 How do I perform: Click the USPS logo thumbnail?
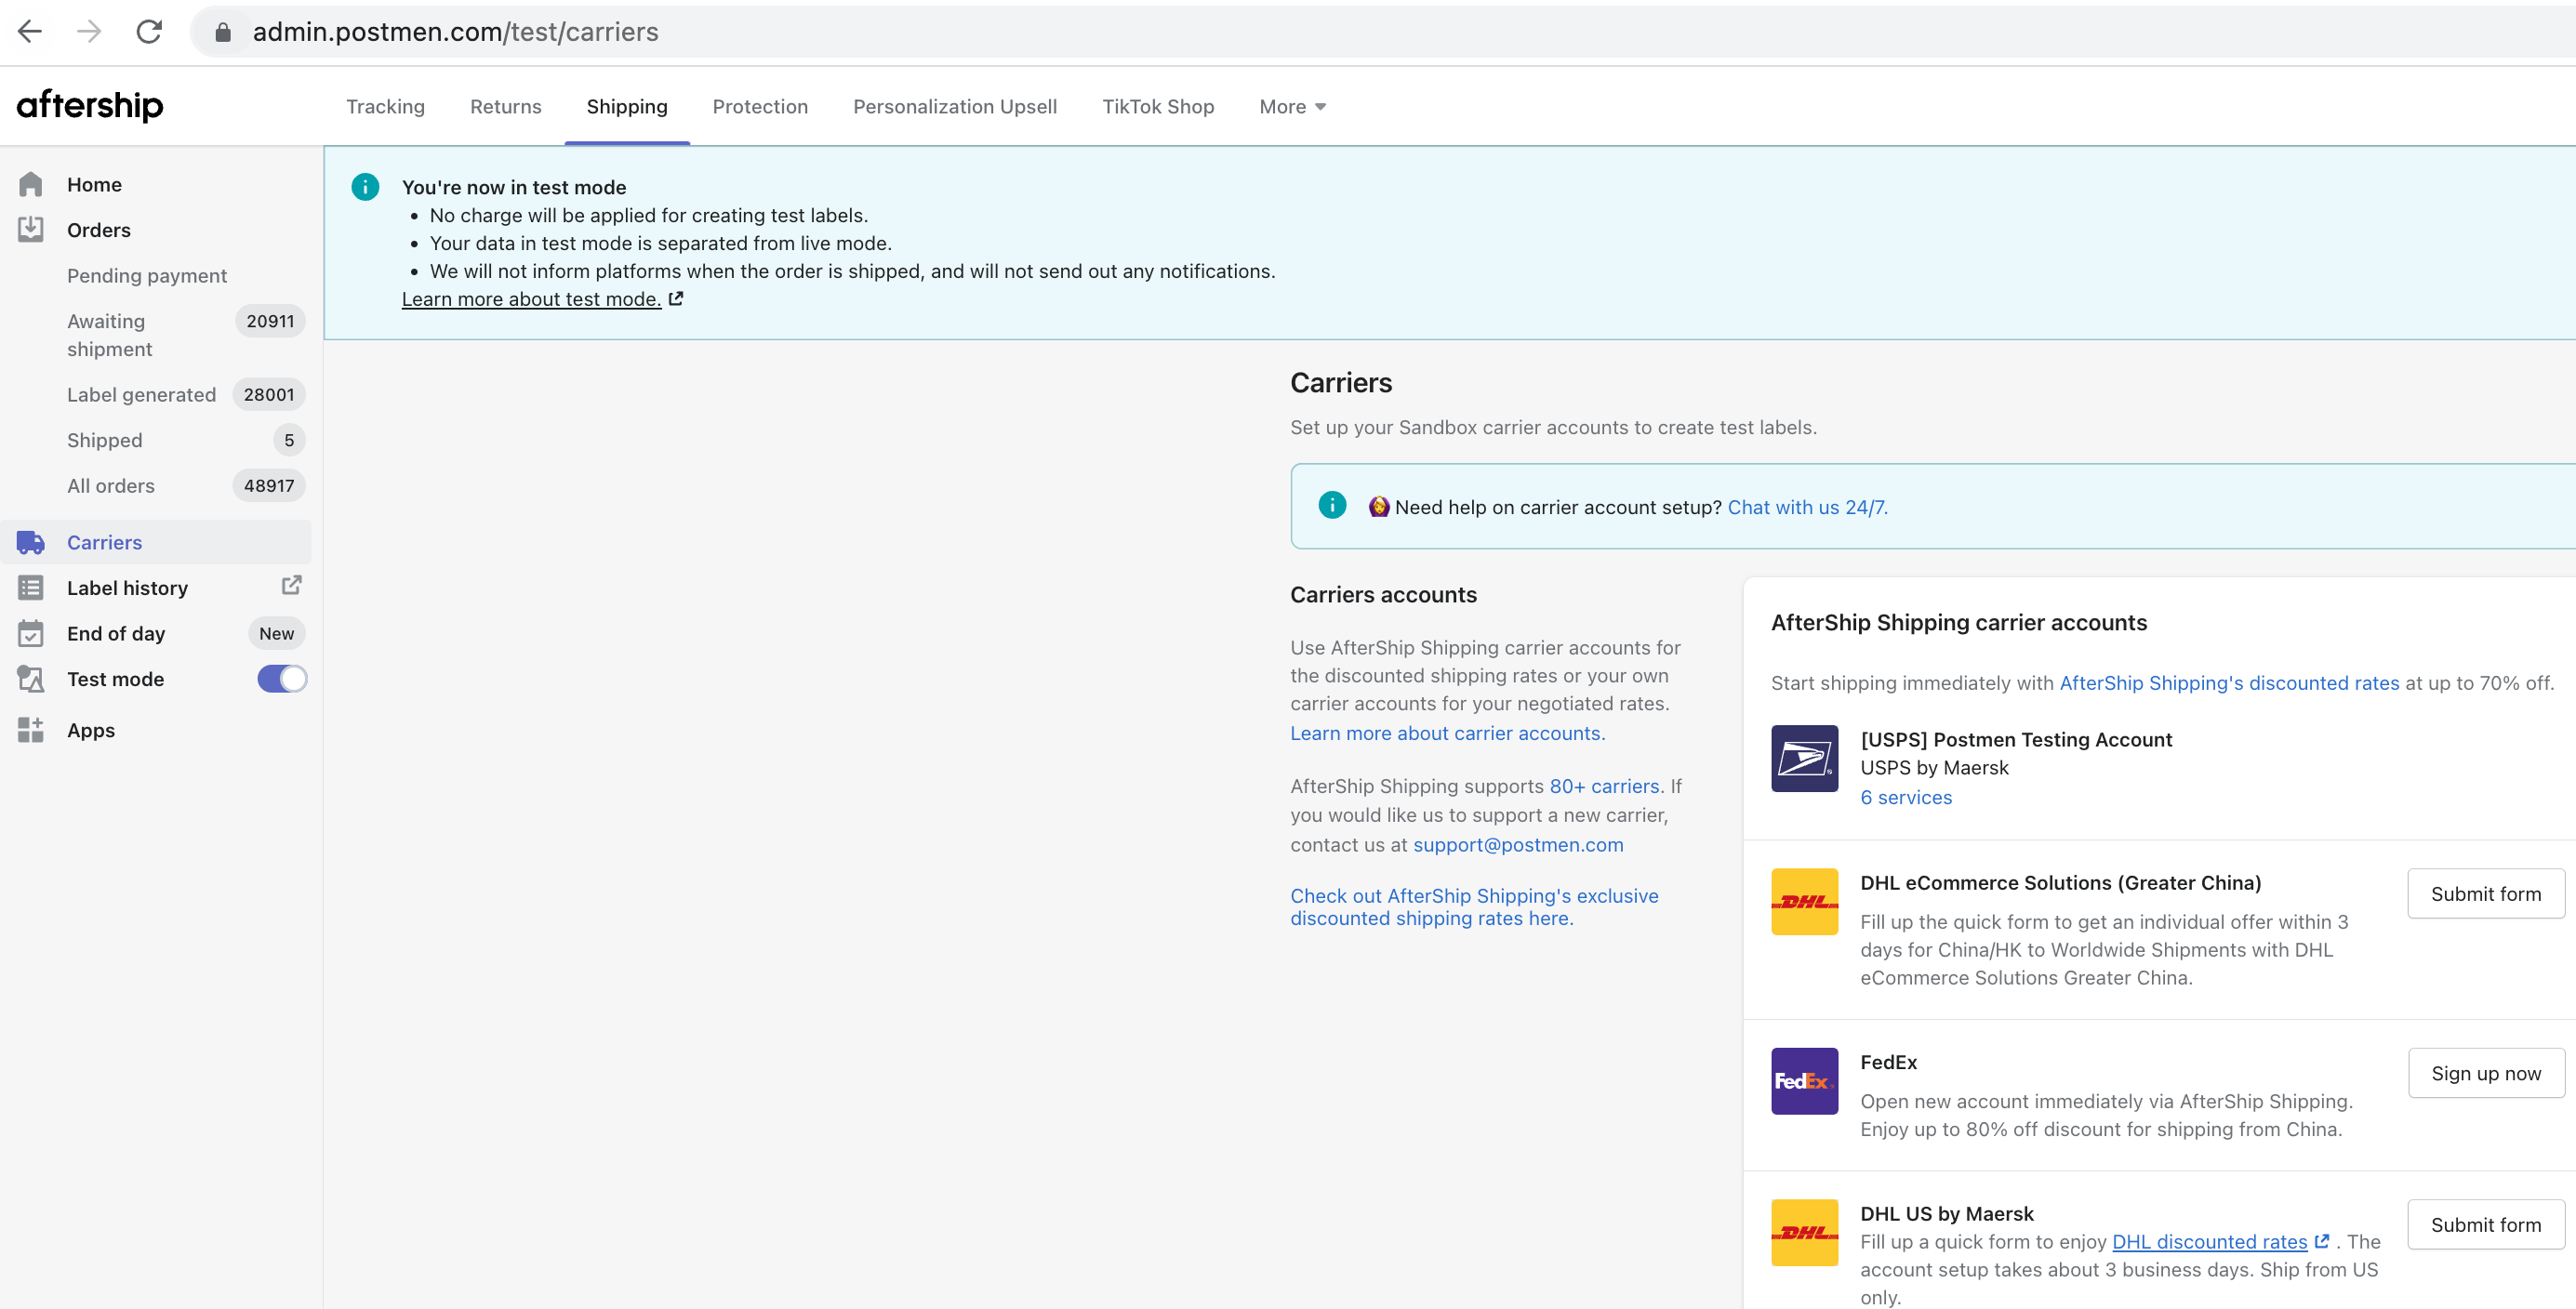[x=1804, y=758]
